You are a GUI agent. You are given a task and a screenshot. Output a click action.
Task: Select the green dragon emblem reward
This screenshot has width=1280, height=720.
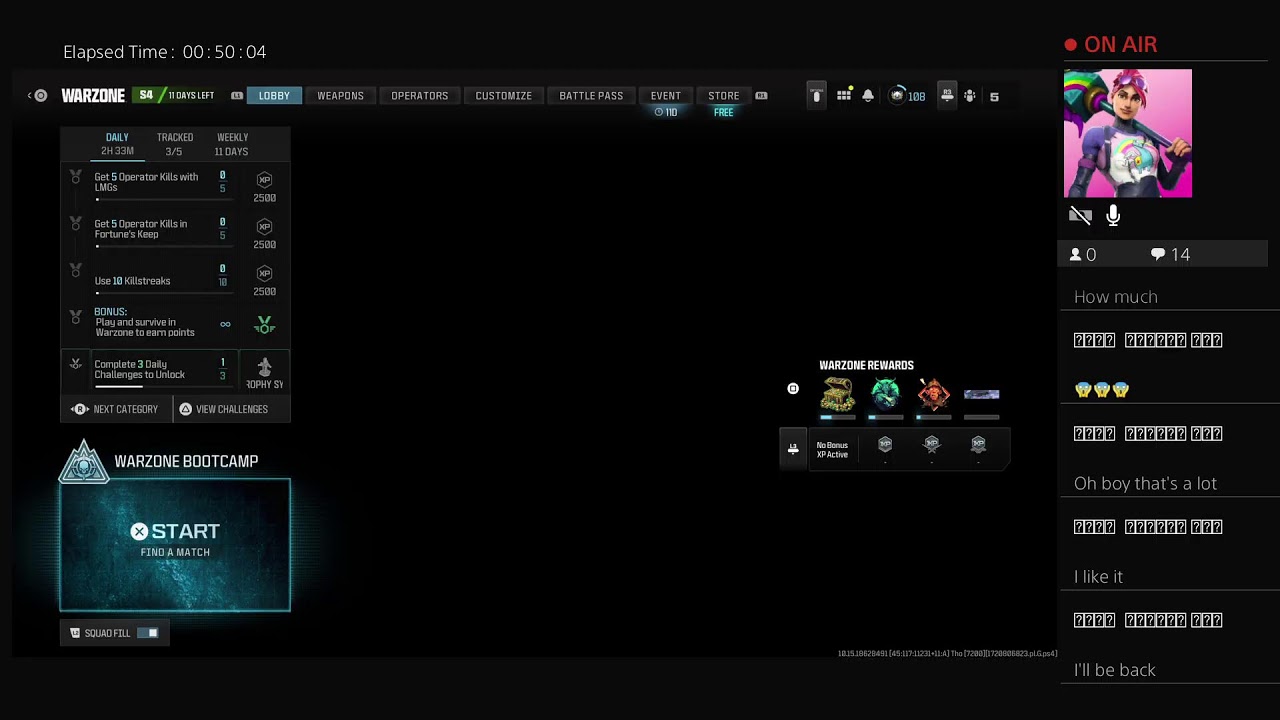(885, 395)
